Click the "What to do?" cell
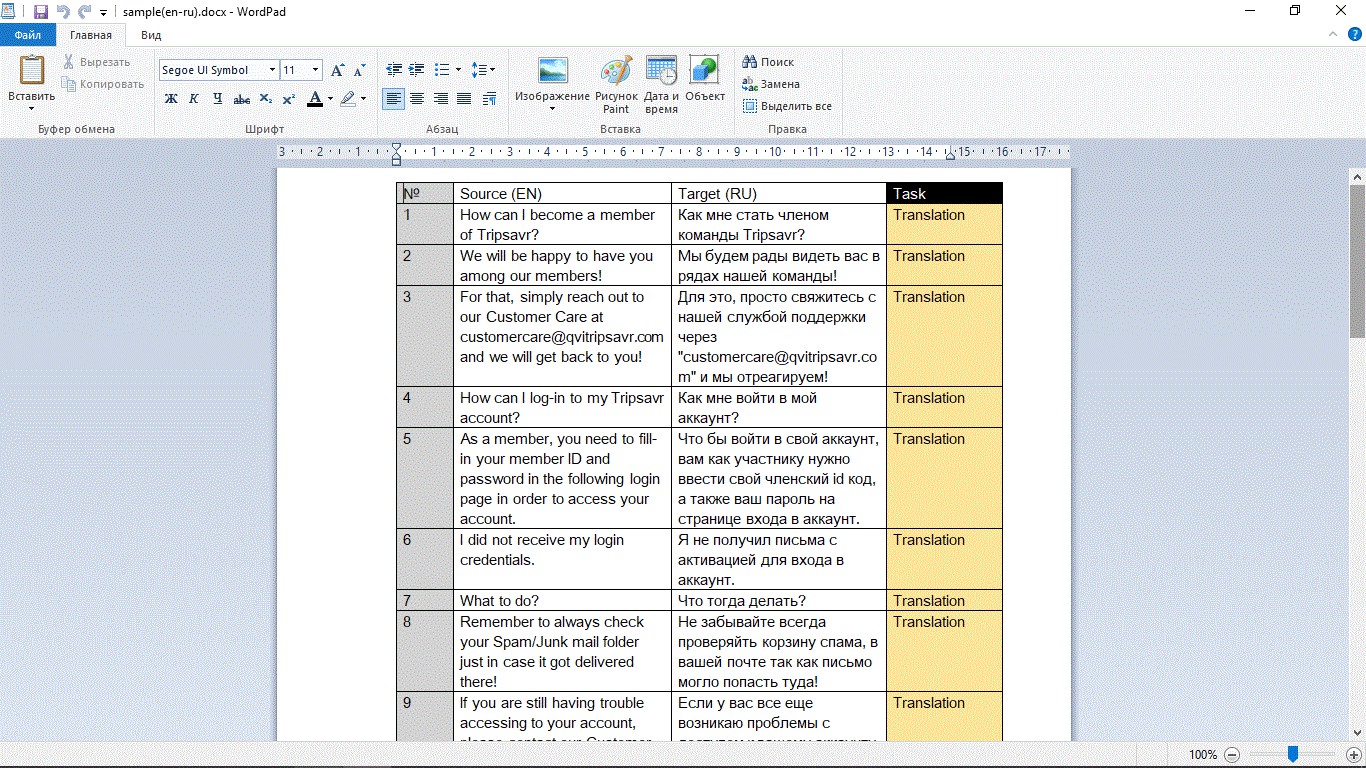This screenshot has height=768, width=1366. coord(562,600)
